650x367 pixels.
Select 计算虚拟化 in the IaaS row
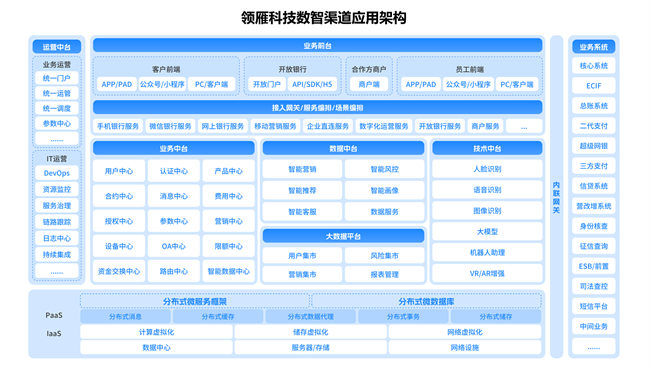[156, 332]
